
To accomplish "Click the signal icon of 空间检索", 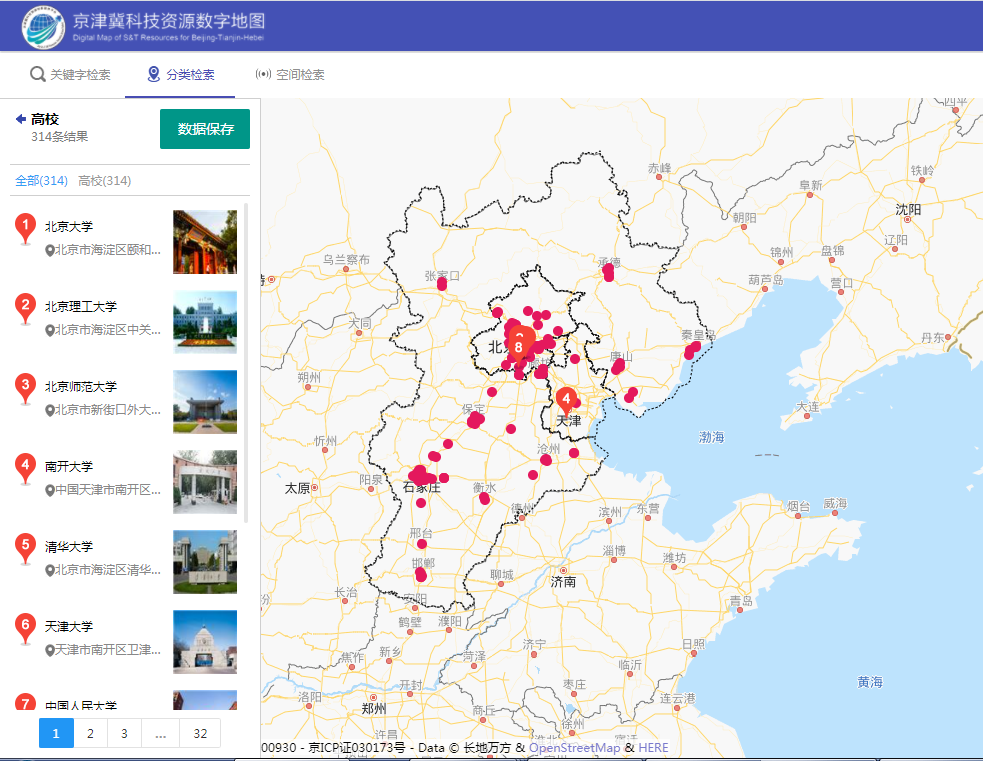I will pos(263,74).
